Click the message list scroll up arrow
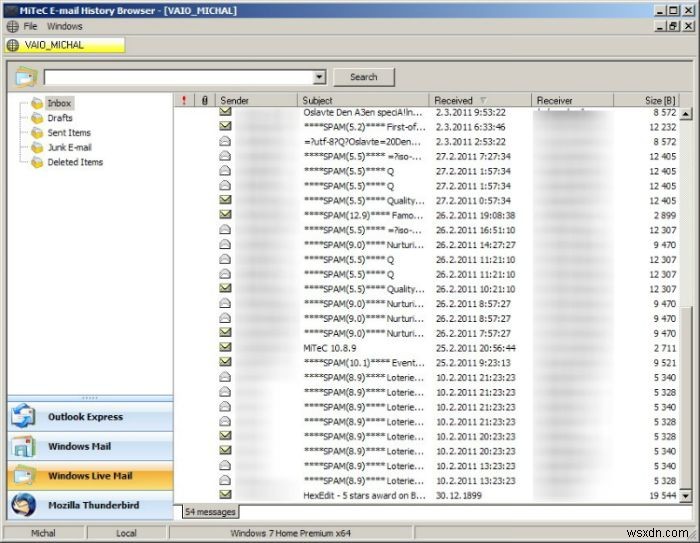The height and width of the screenshot is (543, 700). pos(686,113)
